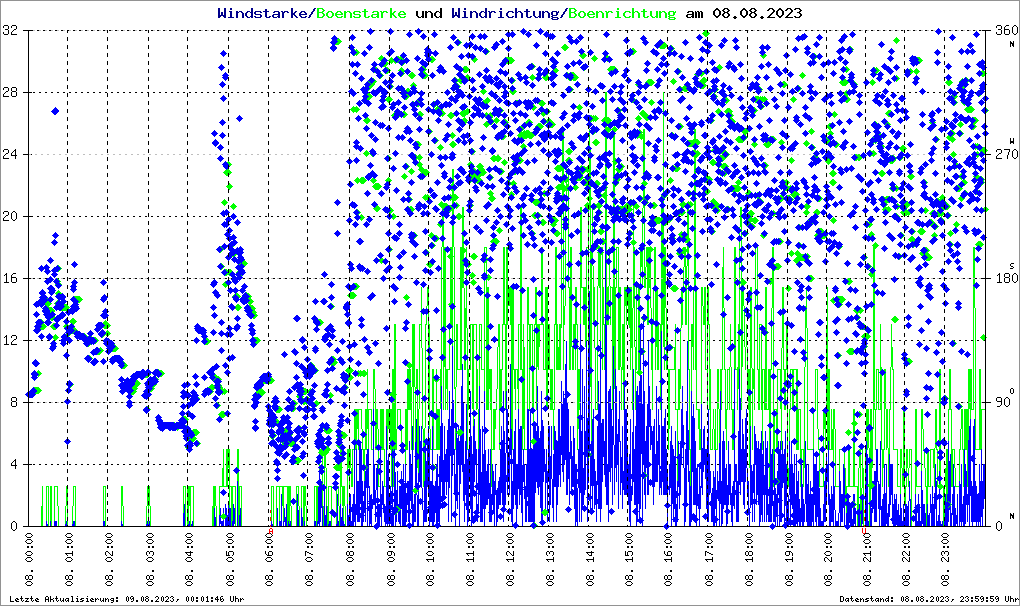Click the 180 direction label on right axis
Image resolution: width=1020 pixels, height=606 pixels.
coord(1003,279)
